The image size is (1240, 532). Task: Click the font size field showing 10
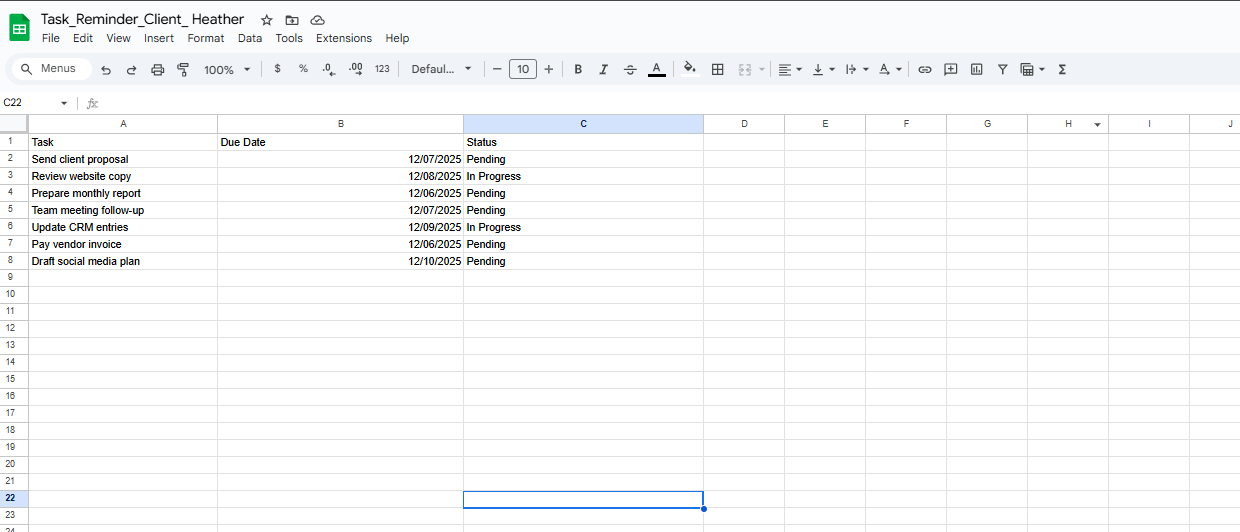pos(523,69)
